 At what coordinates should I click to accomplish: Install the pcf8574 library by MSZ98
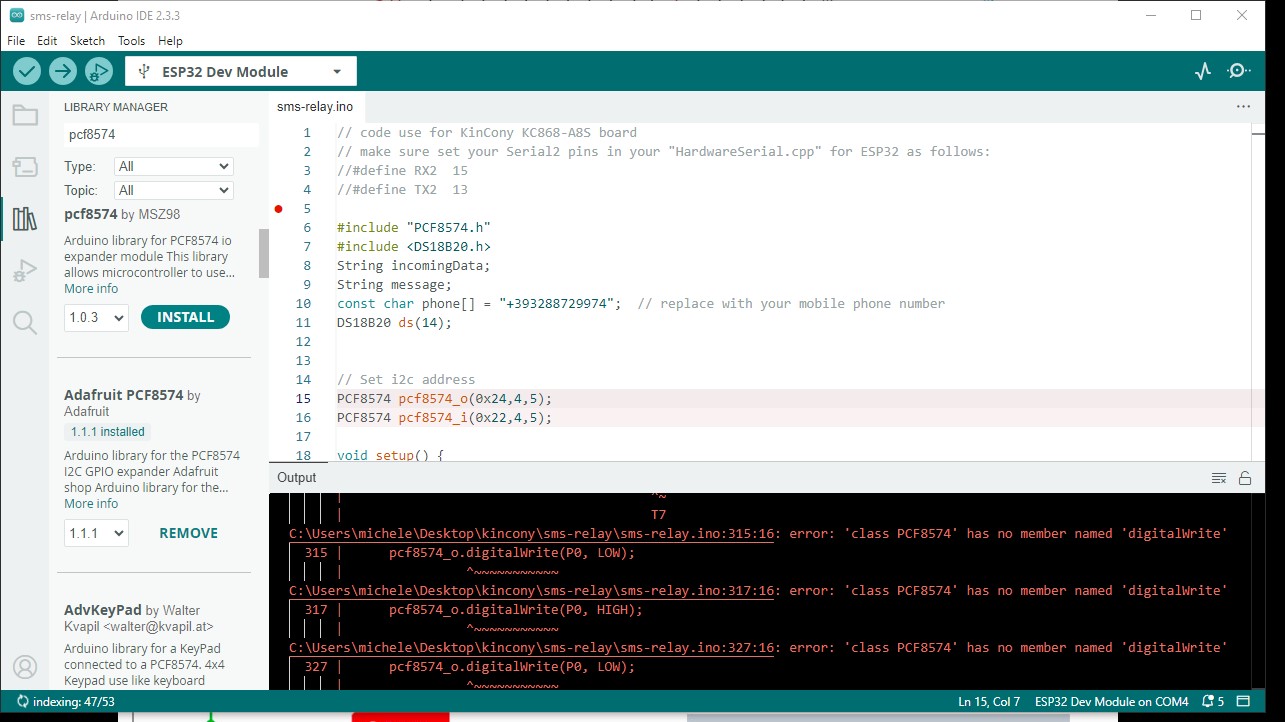coord(185,317)
